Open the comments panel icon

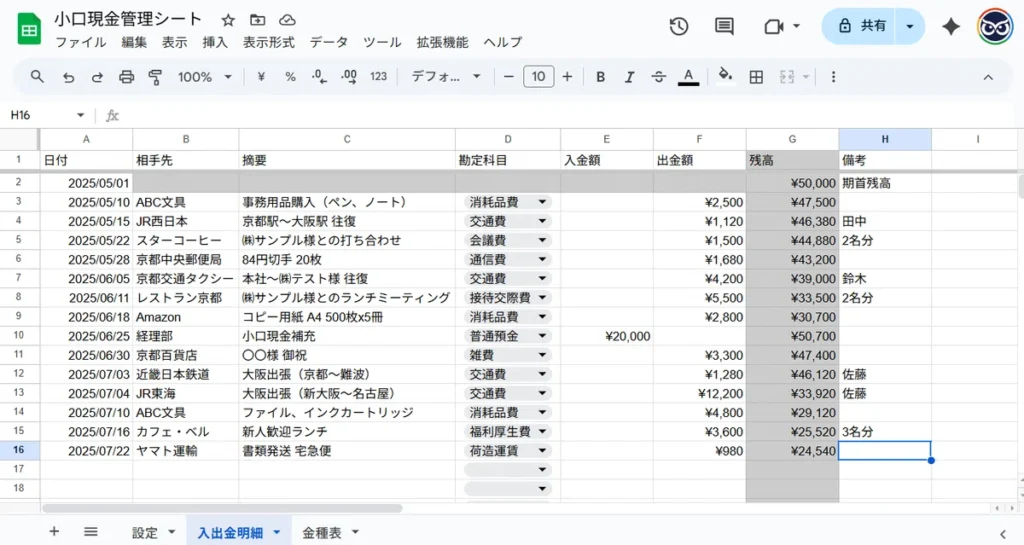coord(724,27)
